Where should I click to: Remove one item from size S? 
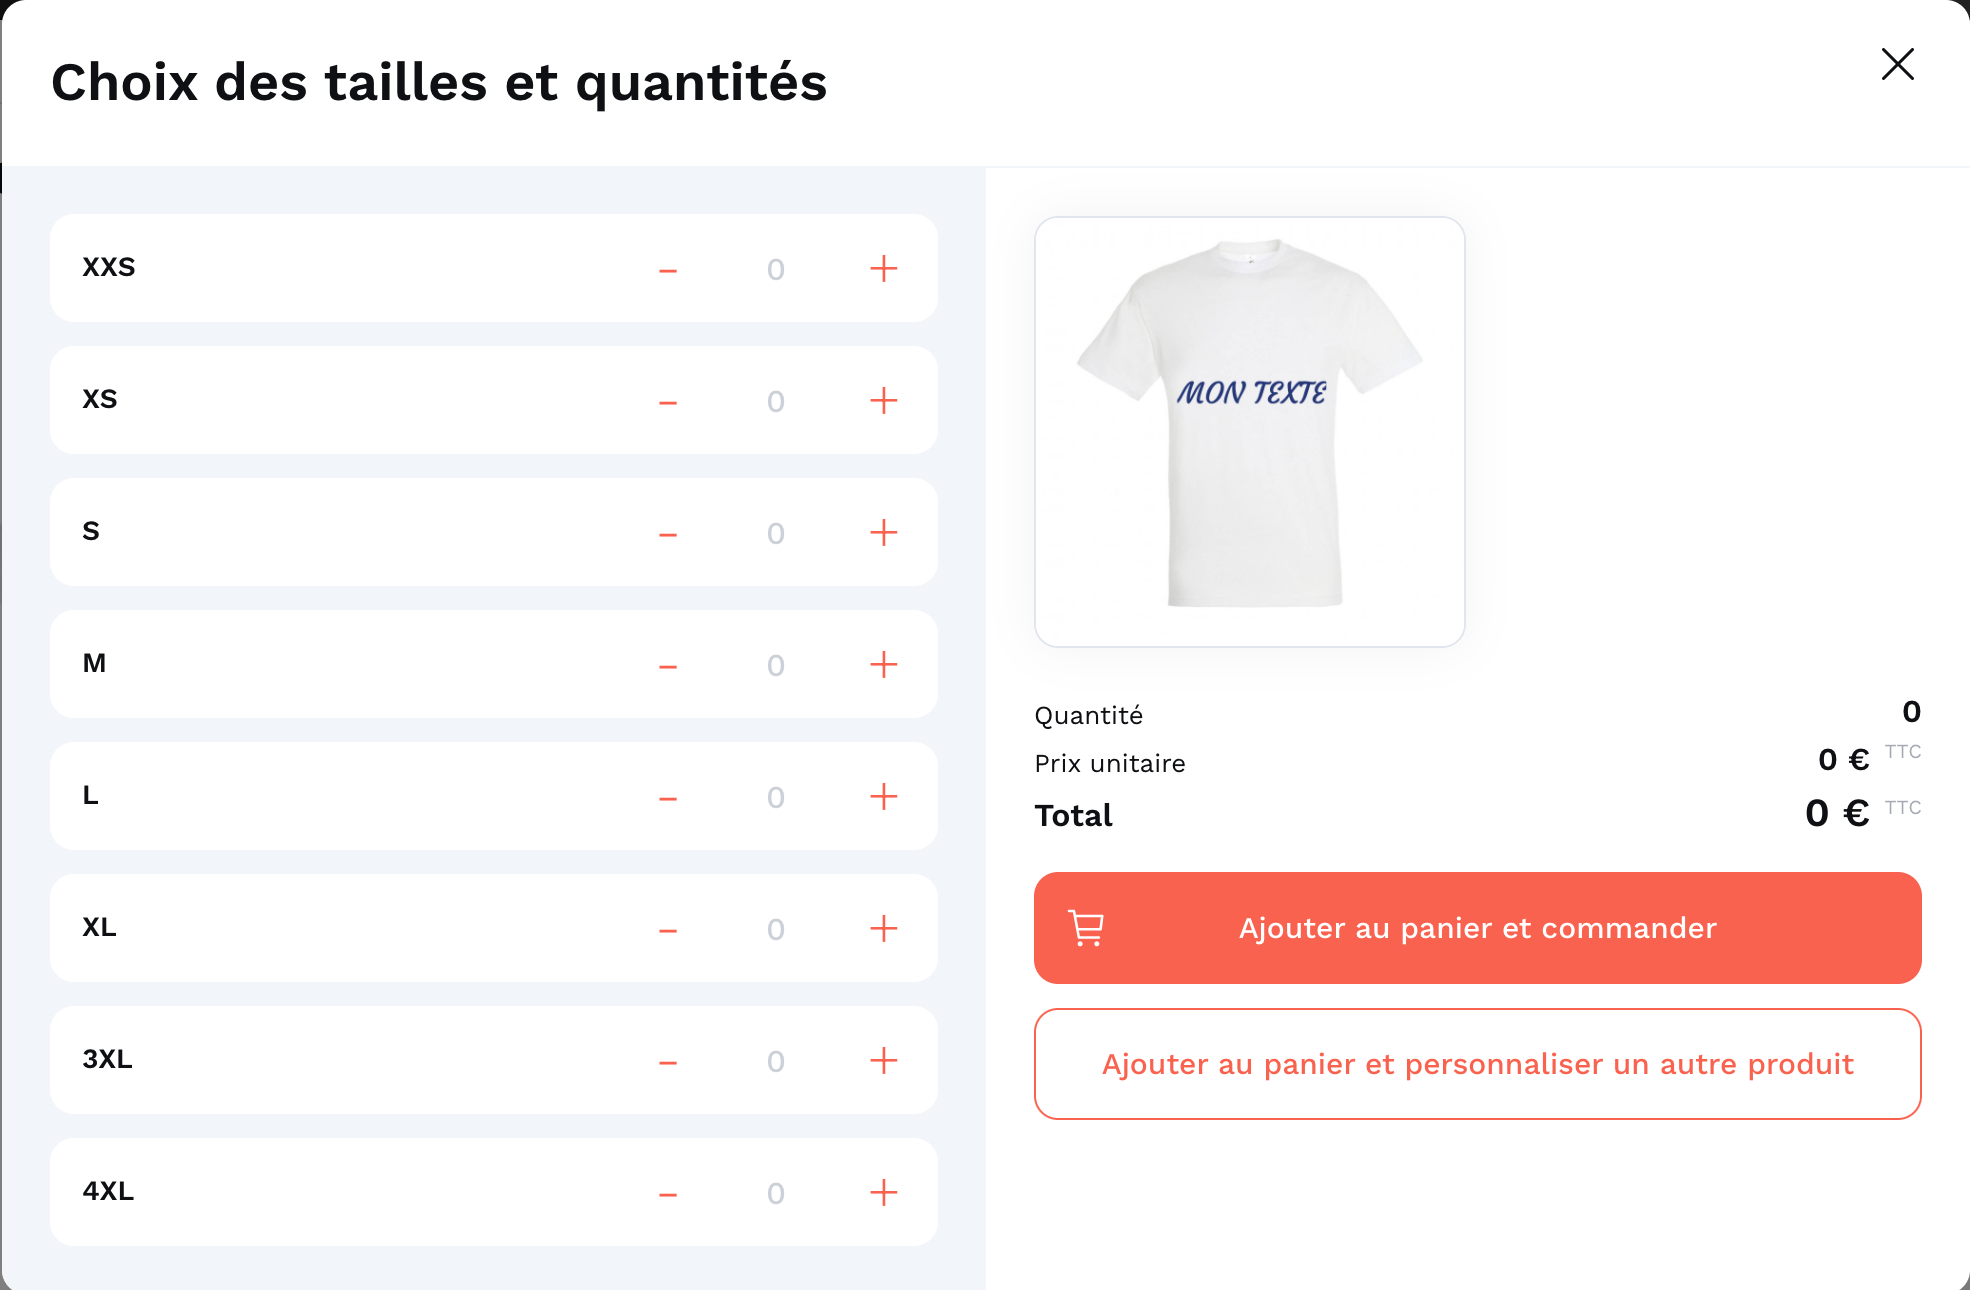[x=667, y=532]
